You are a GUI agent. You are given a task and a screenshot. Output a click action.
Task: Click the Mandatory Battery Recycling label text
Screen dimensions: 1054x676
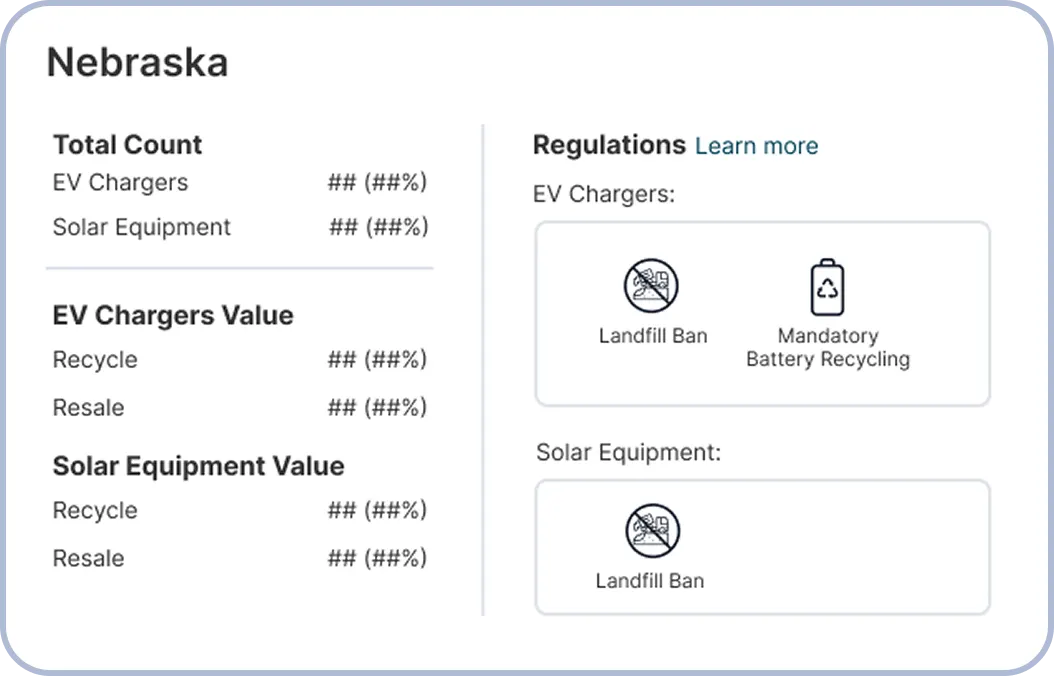tap(828, 347)
